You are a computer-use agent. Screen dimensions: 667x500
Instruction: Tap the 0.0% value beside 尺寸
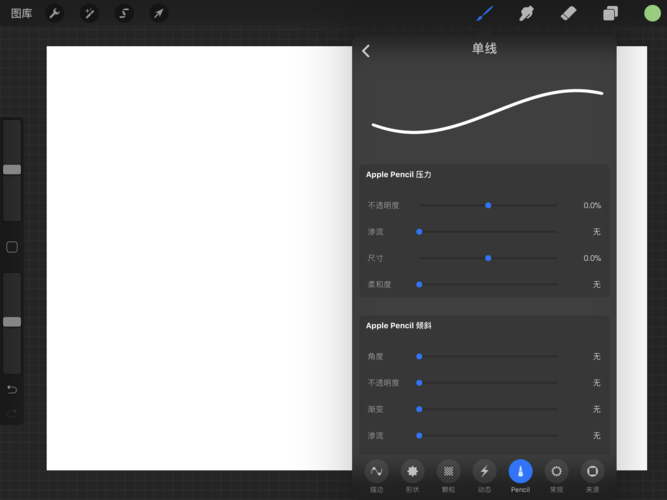(x=592, y=258)
